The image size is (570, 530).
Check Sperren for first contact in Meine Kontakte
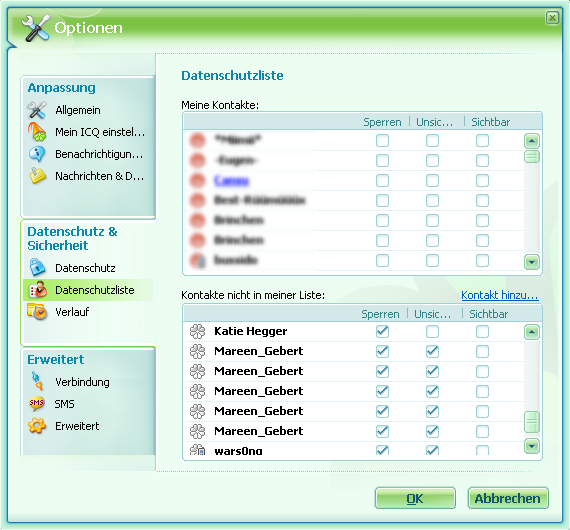(x=382, y=140)
